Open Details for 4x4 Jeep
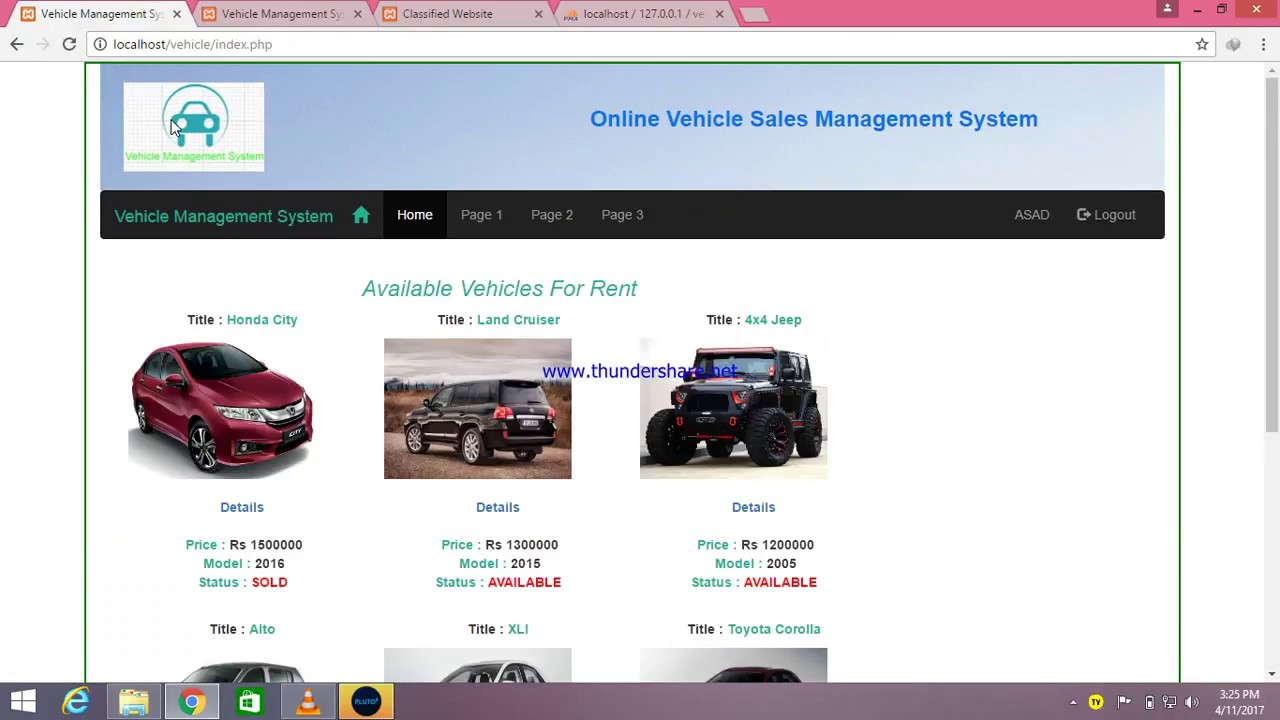The width and height of the screenshot is (1280, 720). 754,507
